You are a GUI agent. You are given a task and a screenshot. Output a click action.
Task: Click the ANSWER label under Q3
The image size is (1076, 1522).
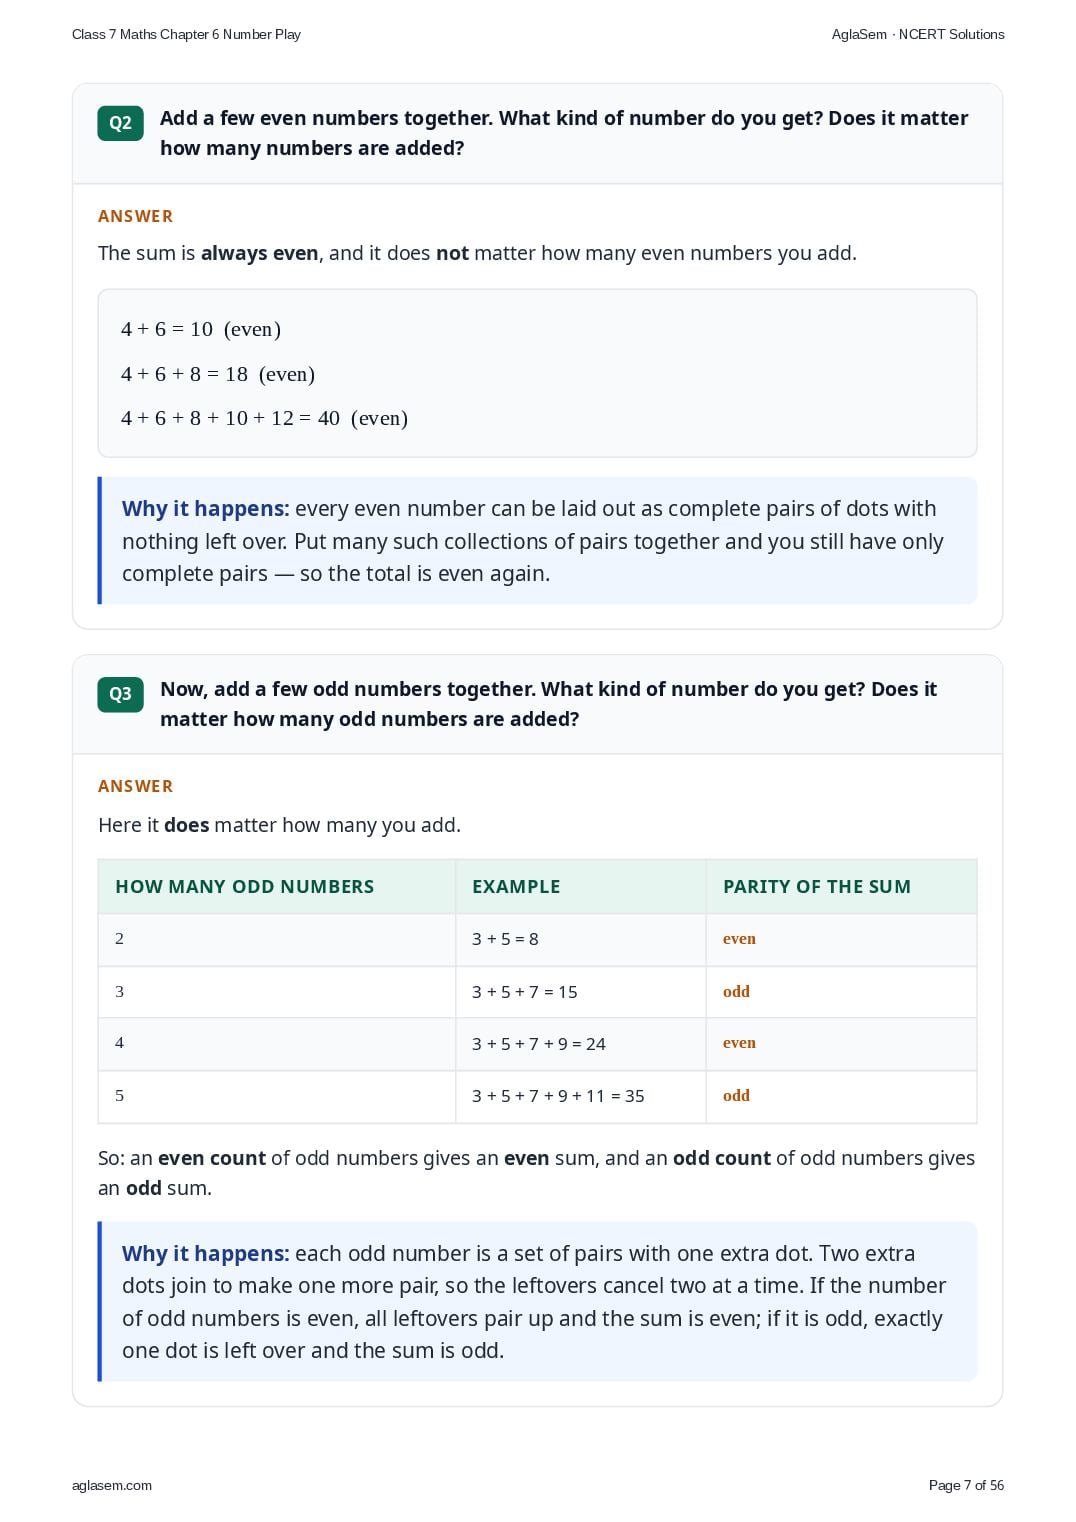pyautogui.click(x=136, y=786)
